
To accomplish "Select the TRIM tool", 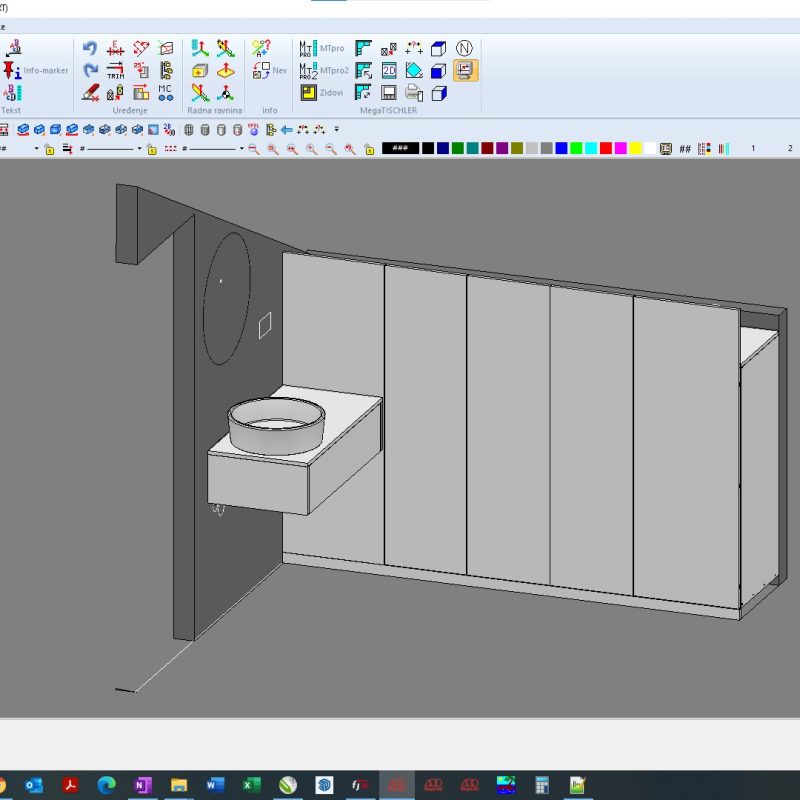I will point(116,70).
